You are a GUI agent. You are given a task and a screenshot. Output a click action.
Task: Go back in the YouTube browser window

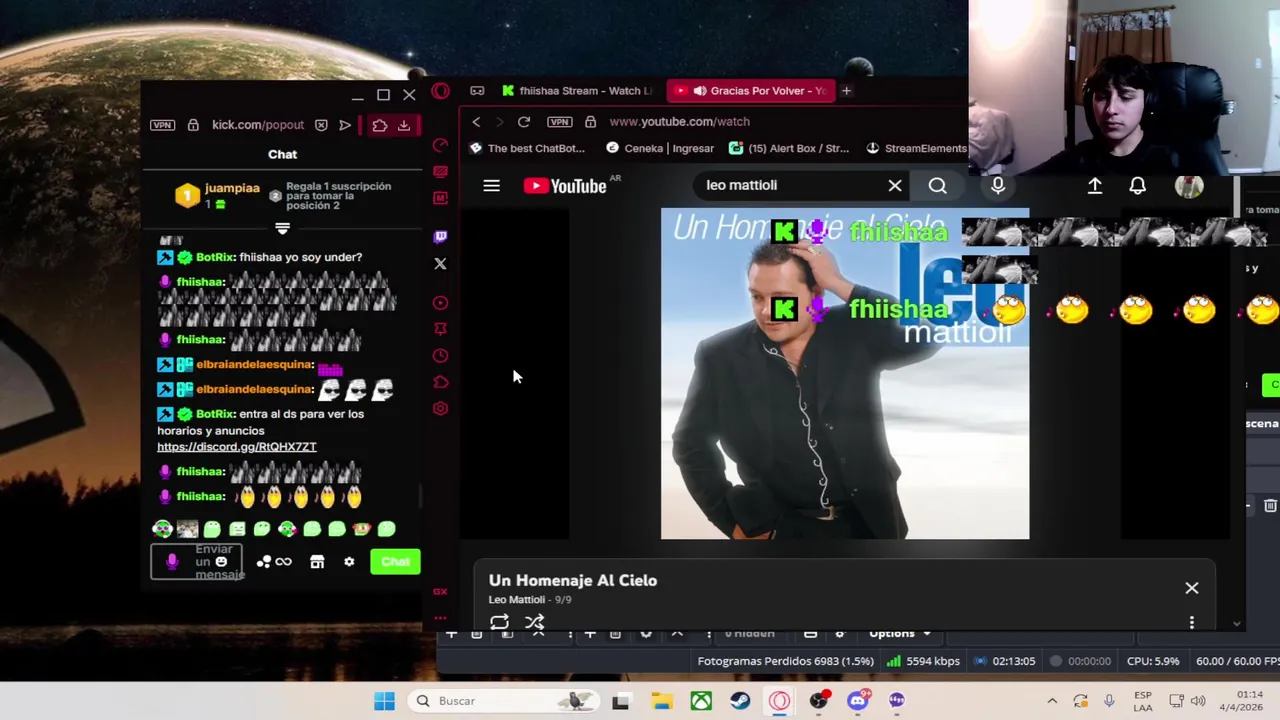tap(476, 122)
